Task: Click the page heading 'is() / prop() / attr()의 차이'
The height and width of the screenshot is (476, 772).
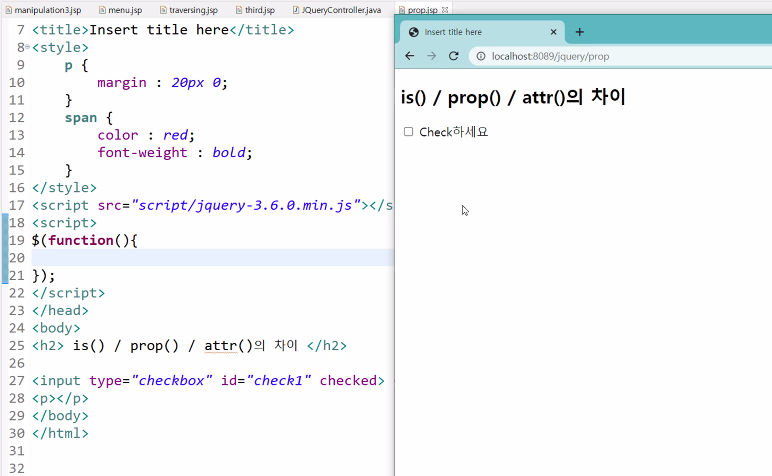Action: [513, 97]
